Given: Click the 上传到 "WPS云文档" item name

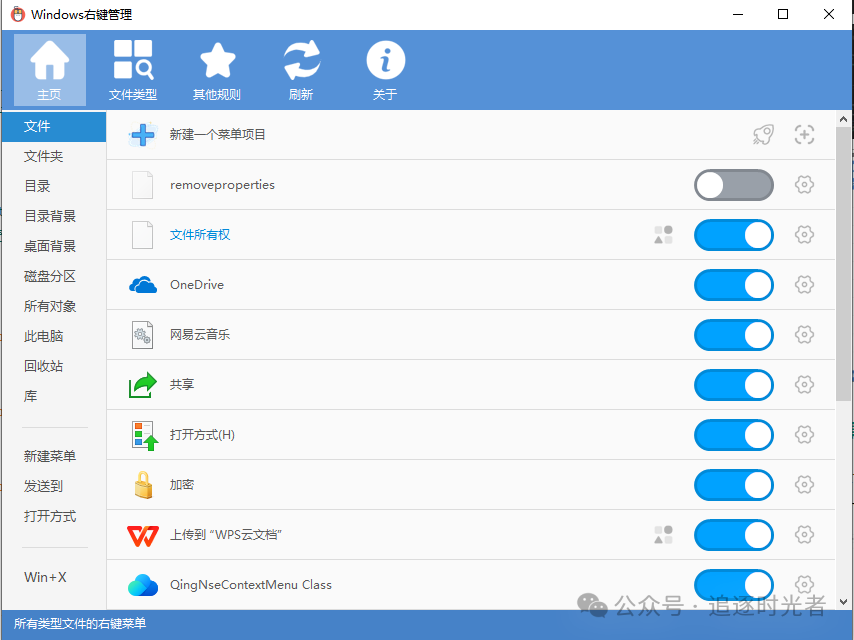Looking at the screenshot, I should coord(225,534).
